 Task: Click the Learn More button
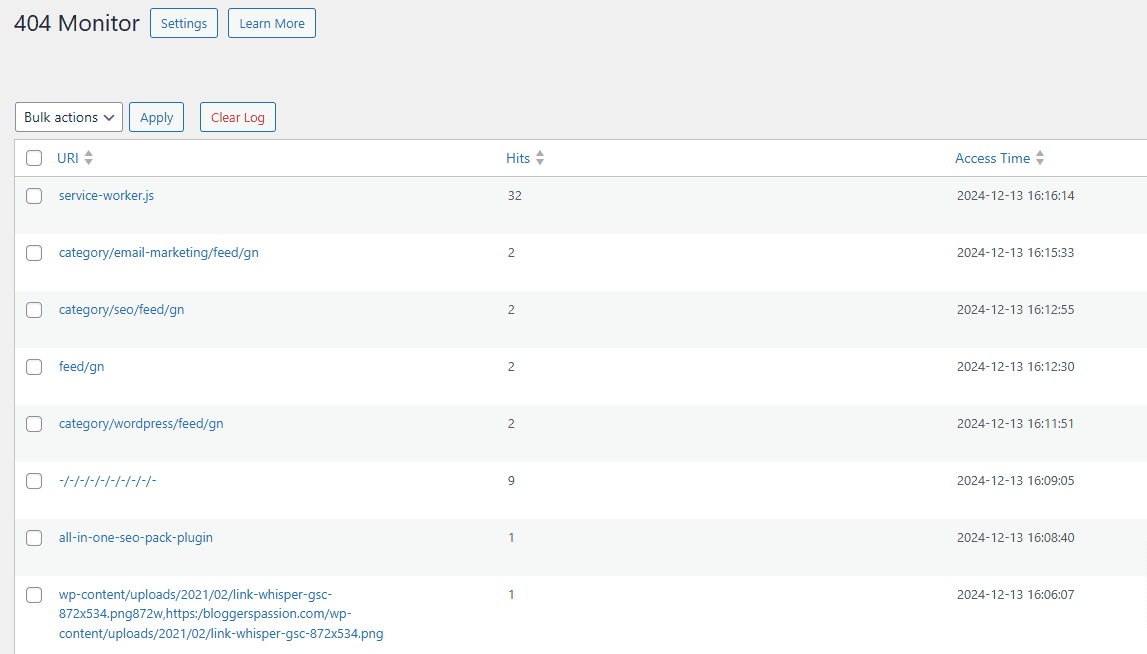[272, 23]
